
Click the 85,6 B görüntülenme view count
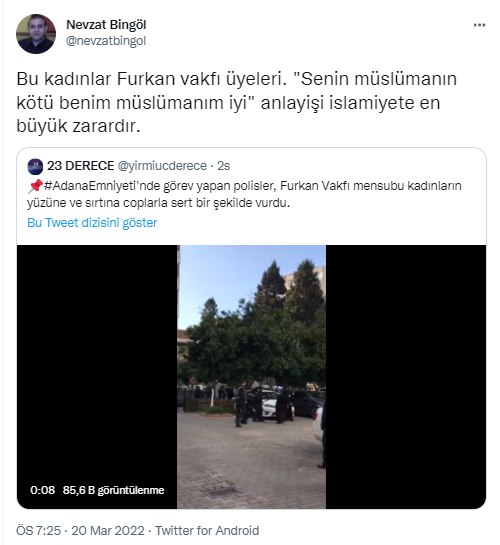tap(113, 490)
